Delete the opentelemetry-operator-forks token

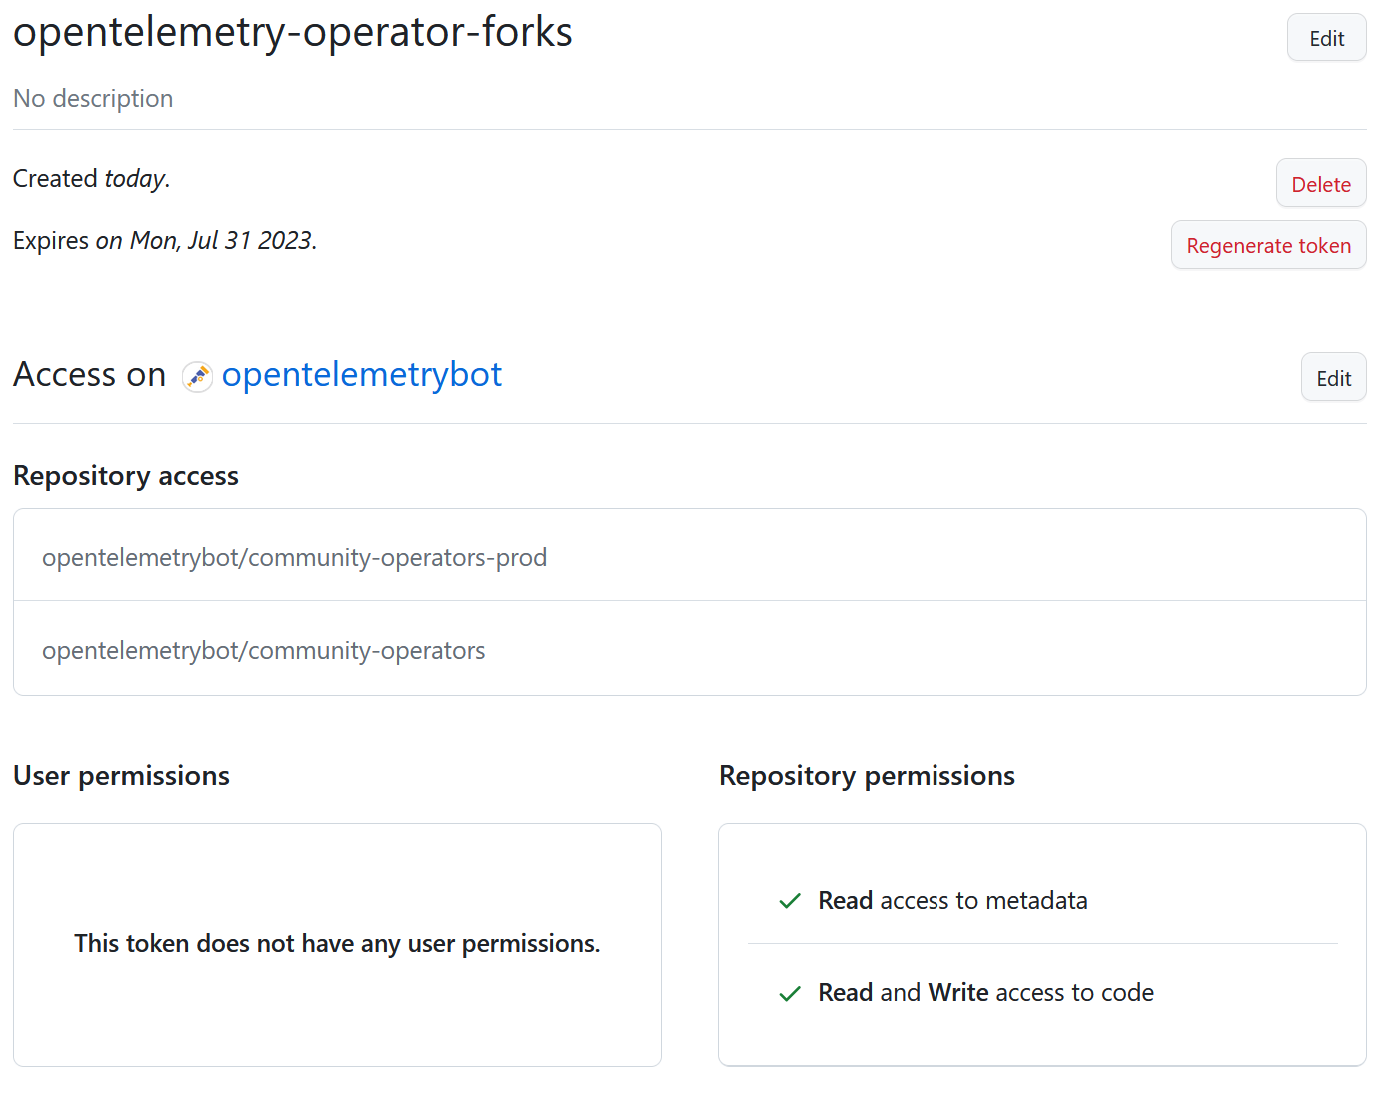[1320, 184]
